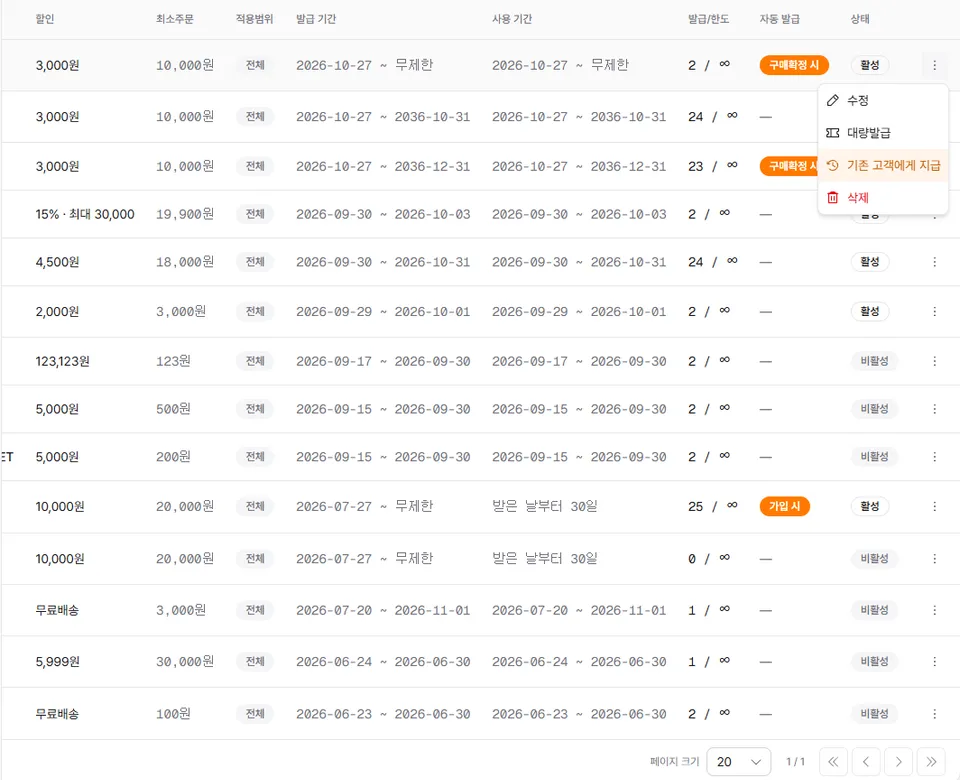This screenshot has height=780, width=960.
Task: Open the kebab menu on the 2,000원 row
Action: pos(934,312)
